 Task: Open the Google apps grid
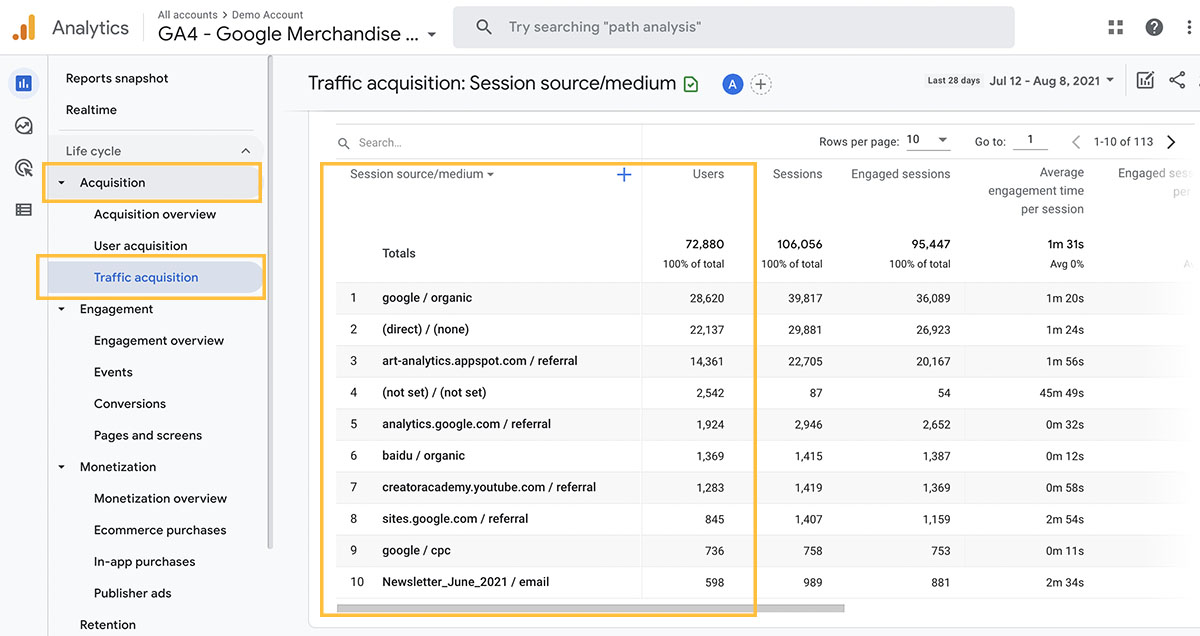coord(1116,27)
